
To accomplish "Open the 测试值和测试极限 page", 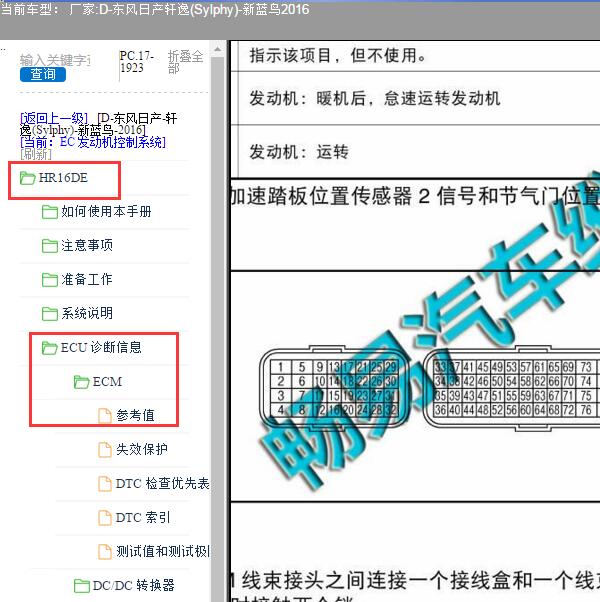I will click(163, 551).
